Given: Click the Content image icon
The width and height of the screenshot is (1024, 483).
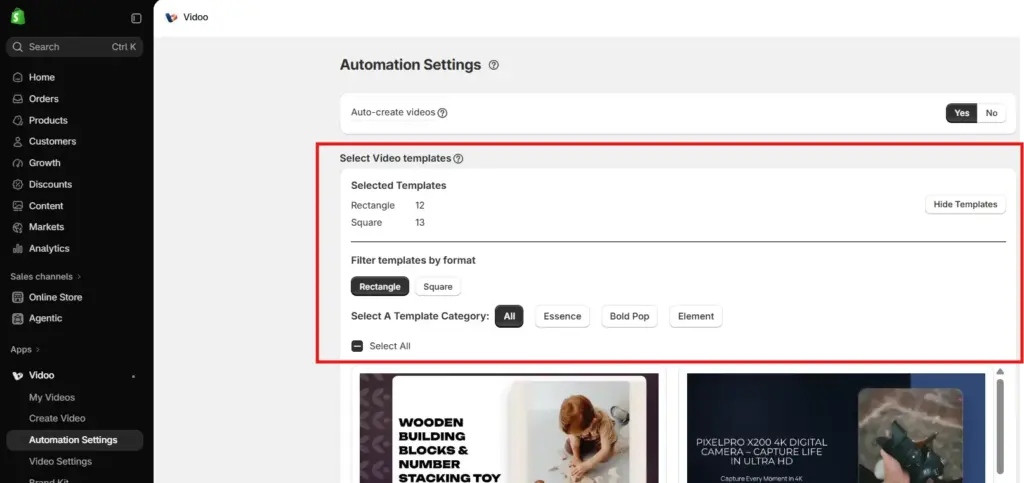Looking at the screenshot, I should [18, 206].
